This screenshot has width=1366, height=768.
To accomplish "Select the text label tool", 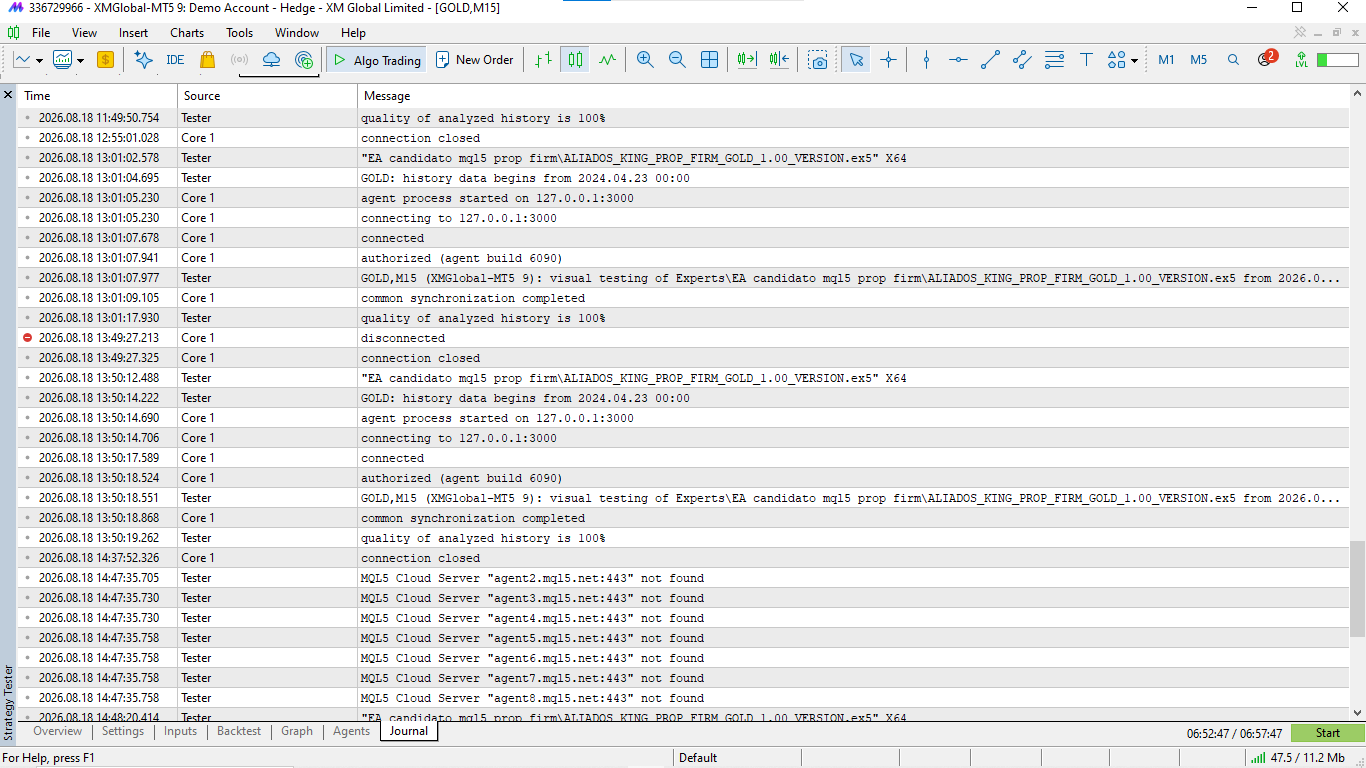I will (x=1086, y=60).
